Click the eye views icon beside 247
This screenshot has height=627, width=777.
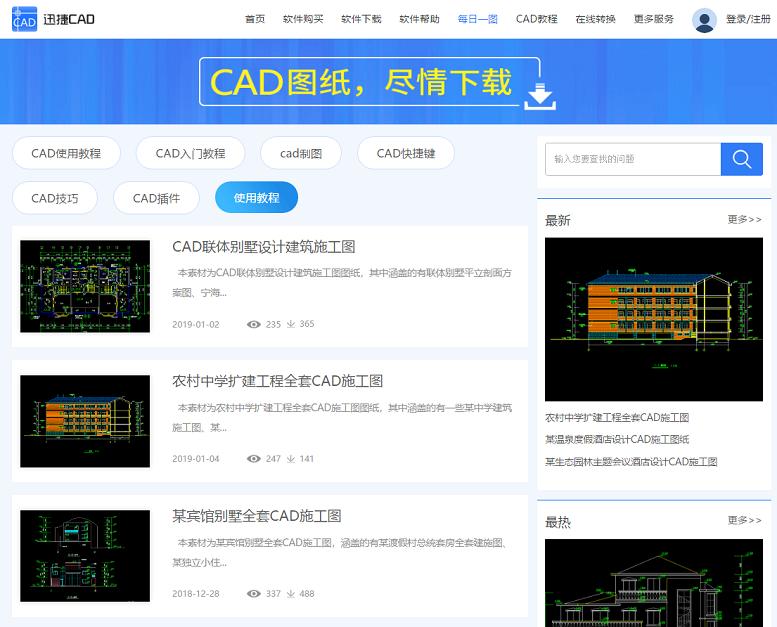coord(254,459)
